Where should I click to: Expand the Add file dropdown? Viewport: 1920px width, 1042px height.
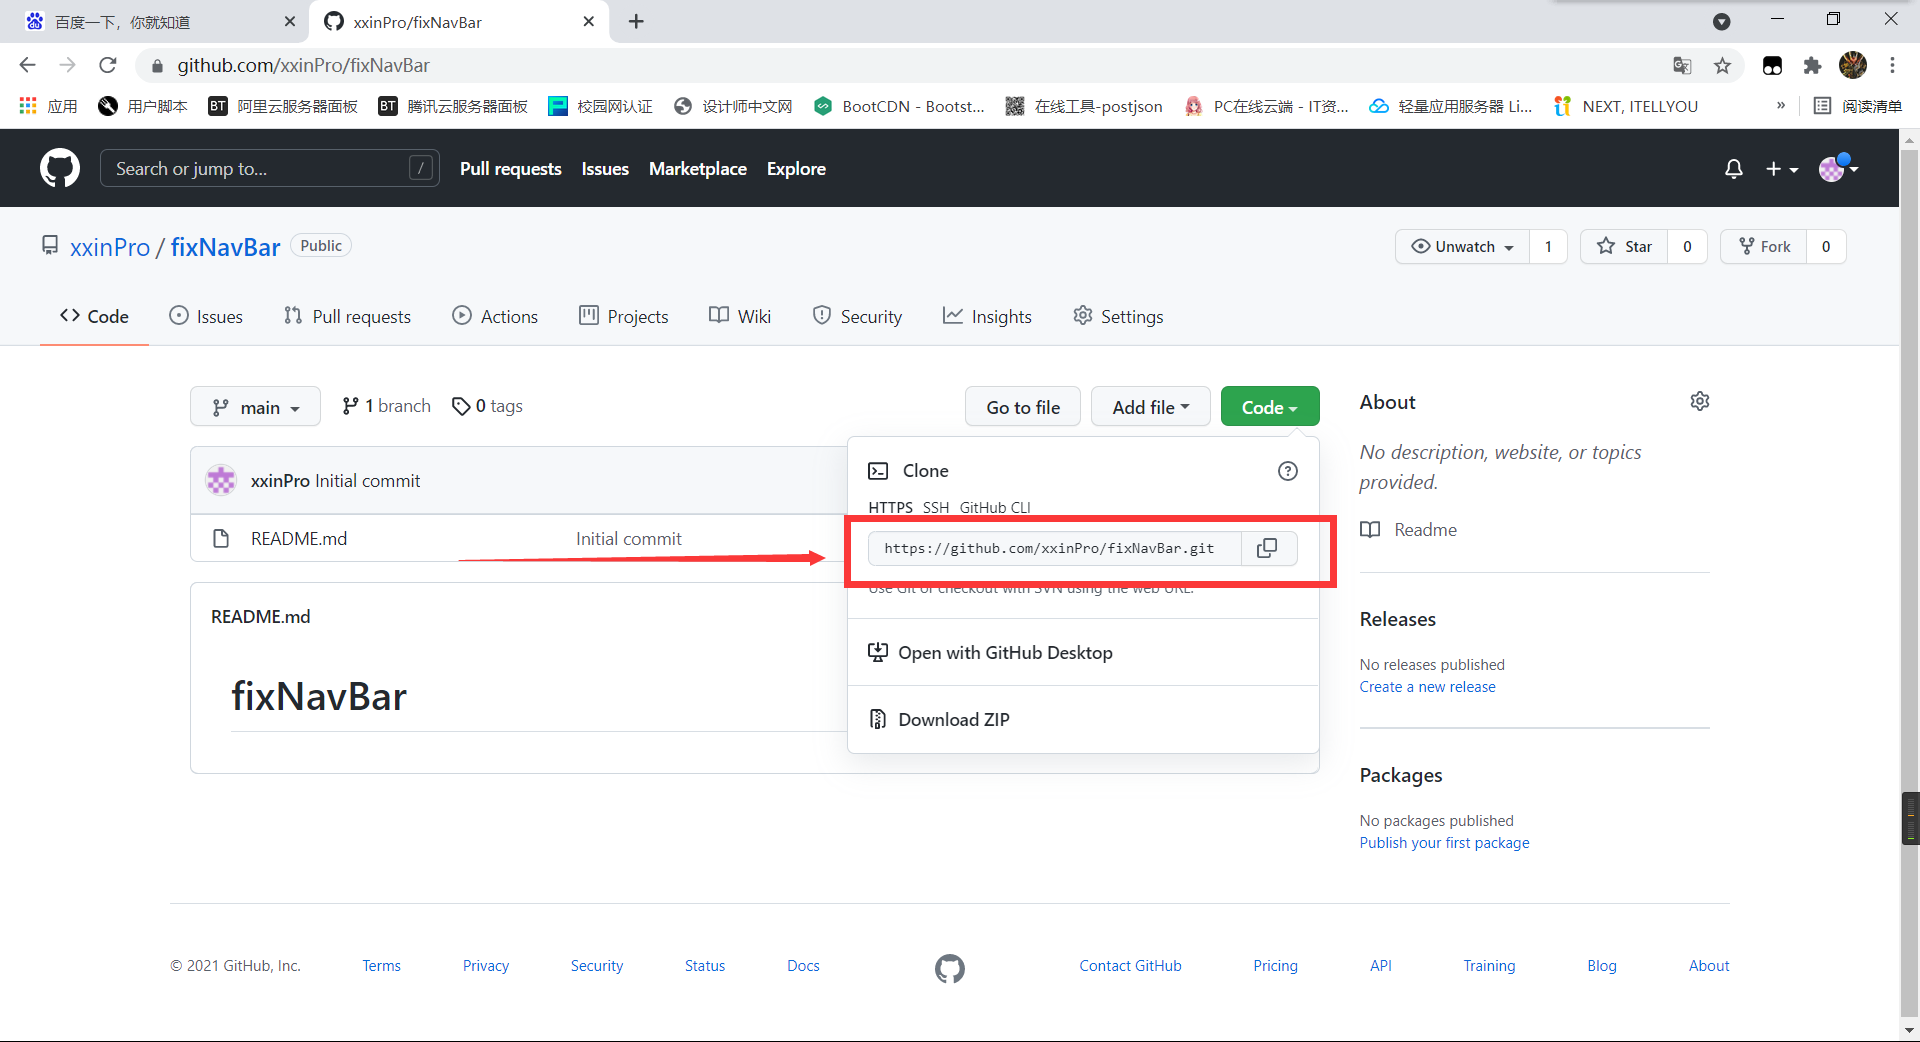point(1151,407)
